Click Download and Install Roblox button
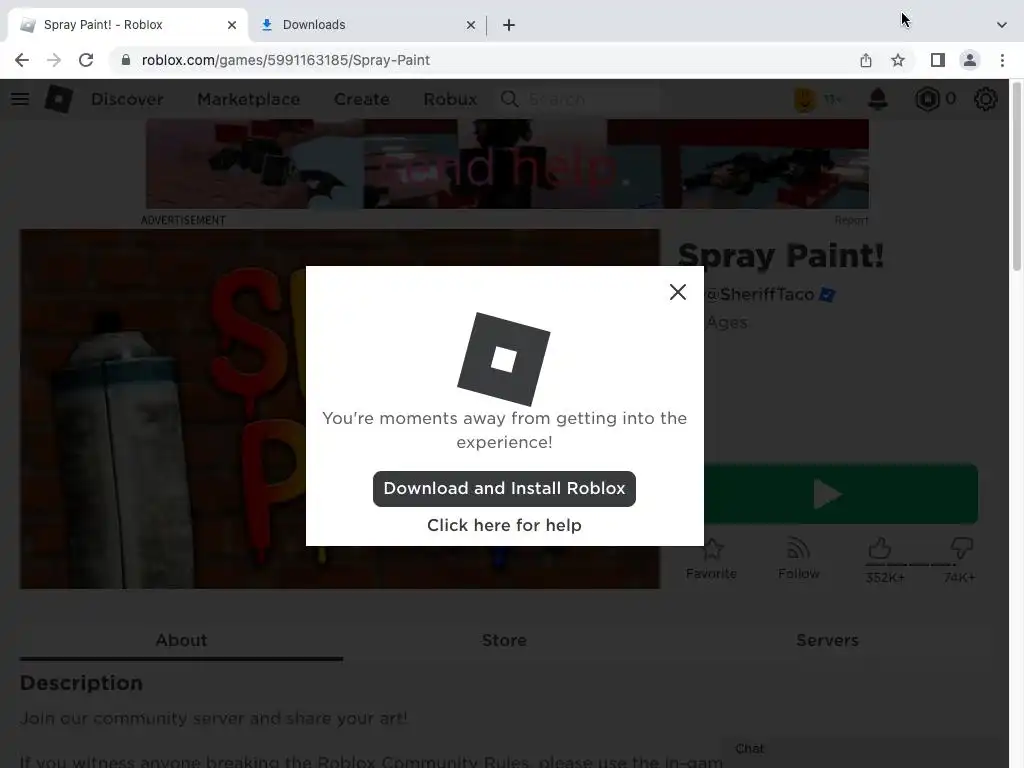 coord(504,488)
